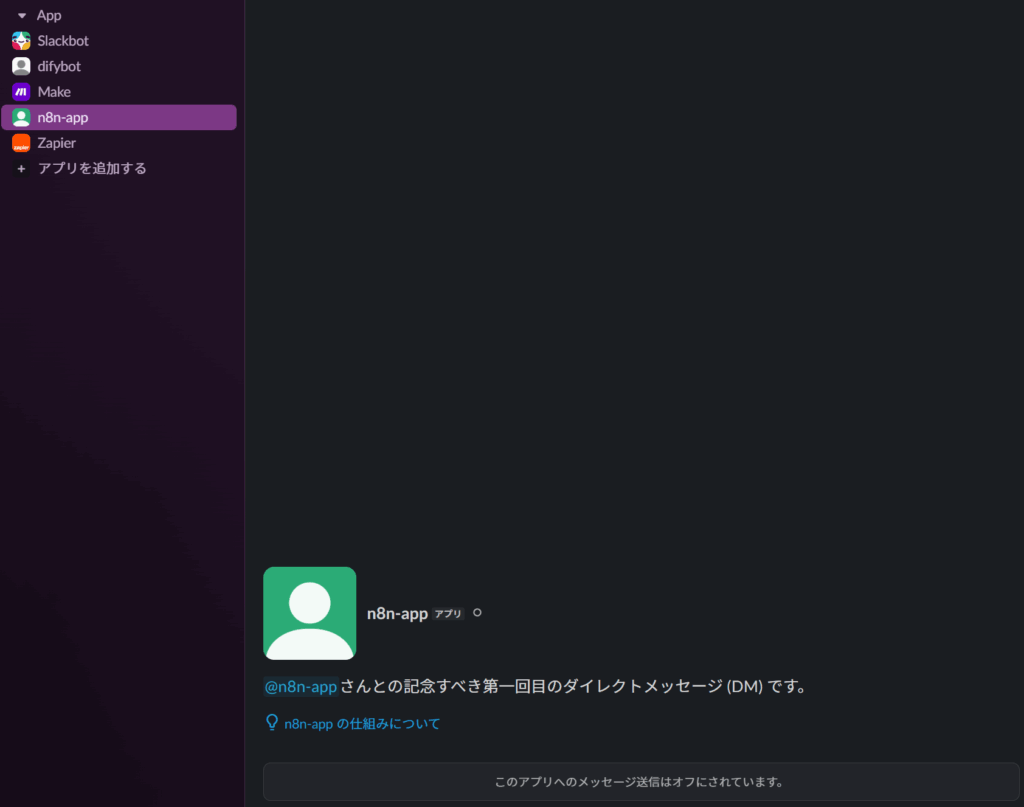Click the Slackbot avatar icon in sidebar
The image size is (1024, 807).
pyautogui.click(x=21, y=41)
